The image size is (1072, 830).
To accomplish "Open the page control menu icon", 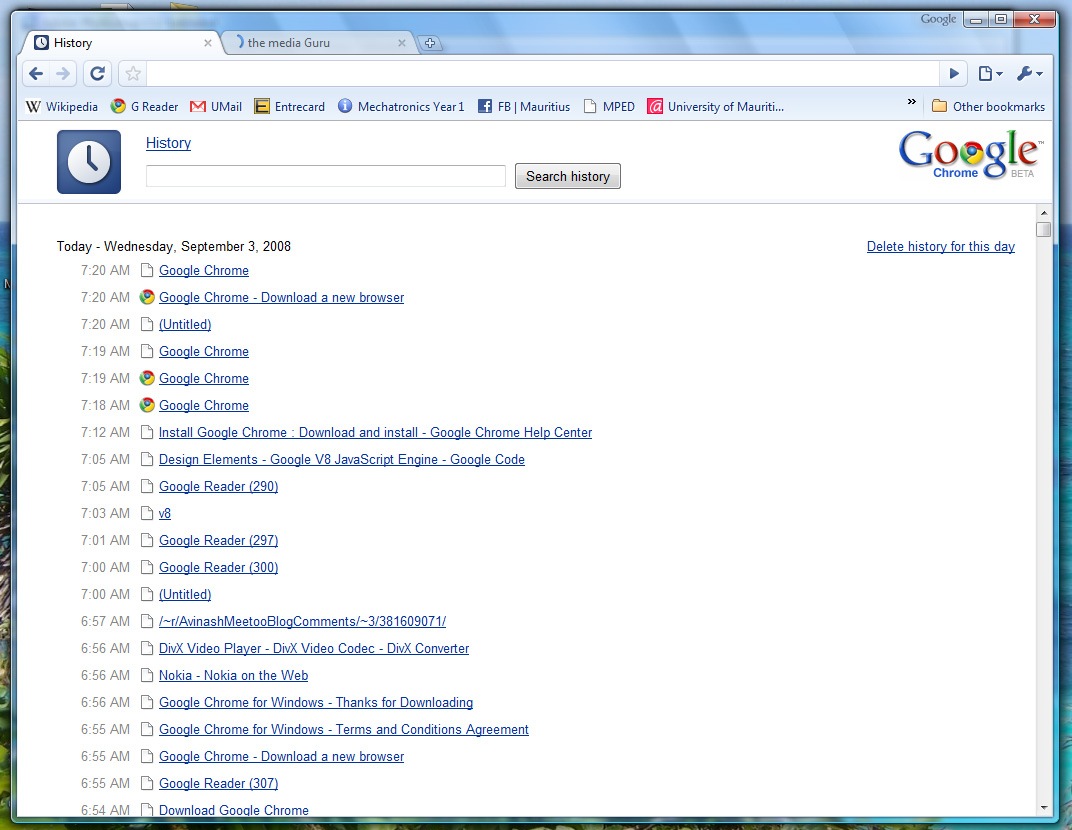I will pyautogui.click(x=990, y=74).
